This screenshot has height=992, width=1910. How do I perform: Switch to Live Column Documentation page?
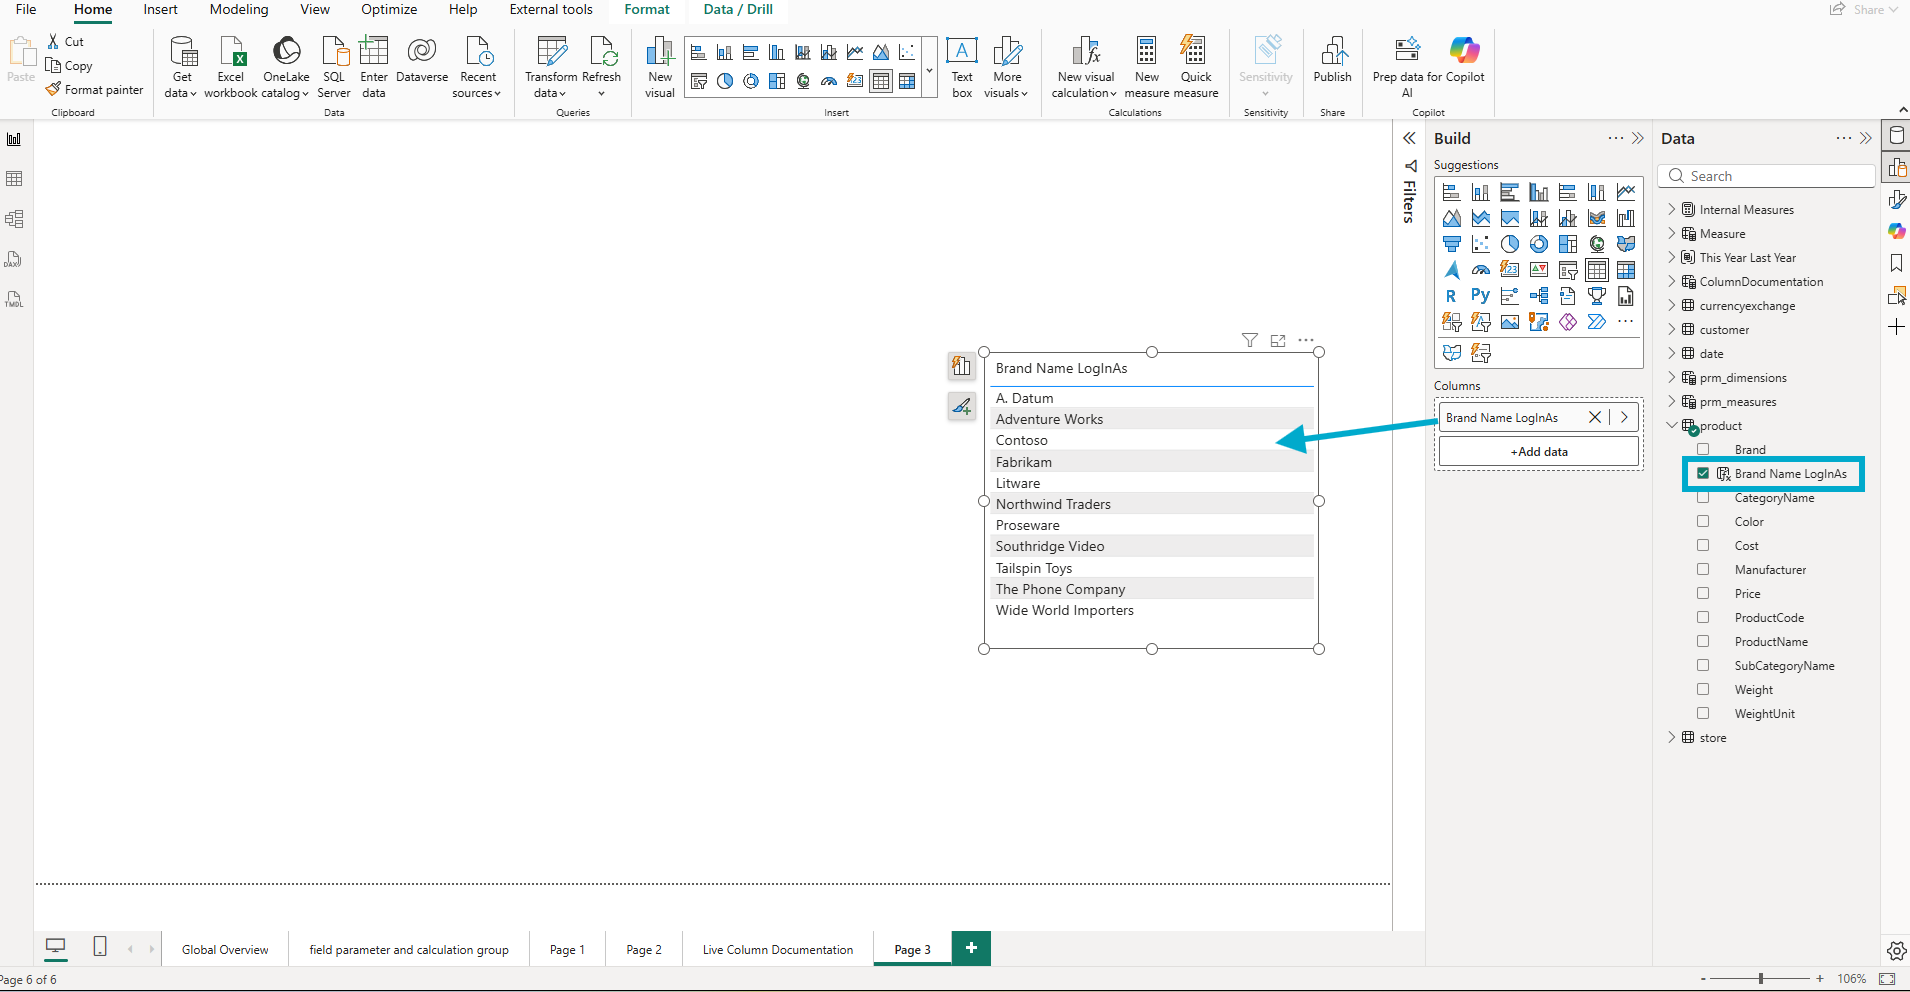[x=778, y=949]
